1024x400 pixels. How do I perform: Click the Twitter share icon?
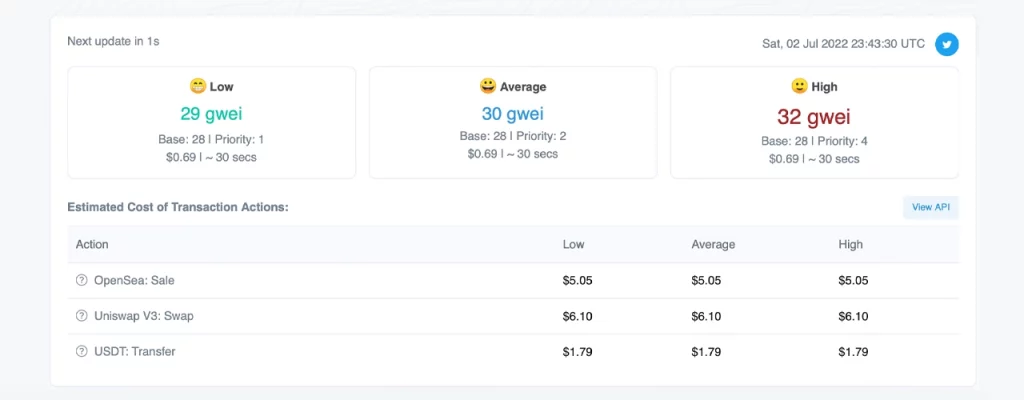(x=946, y=44)
